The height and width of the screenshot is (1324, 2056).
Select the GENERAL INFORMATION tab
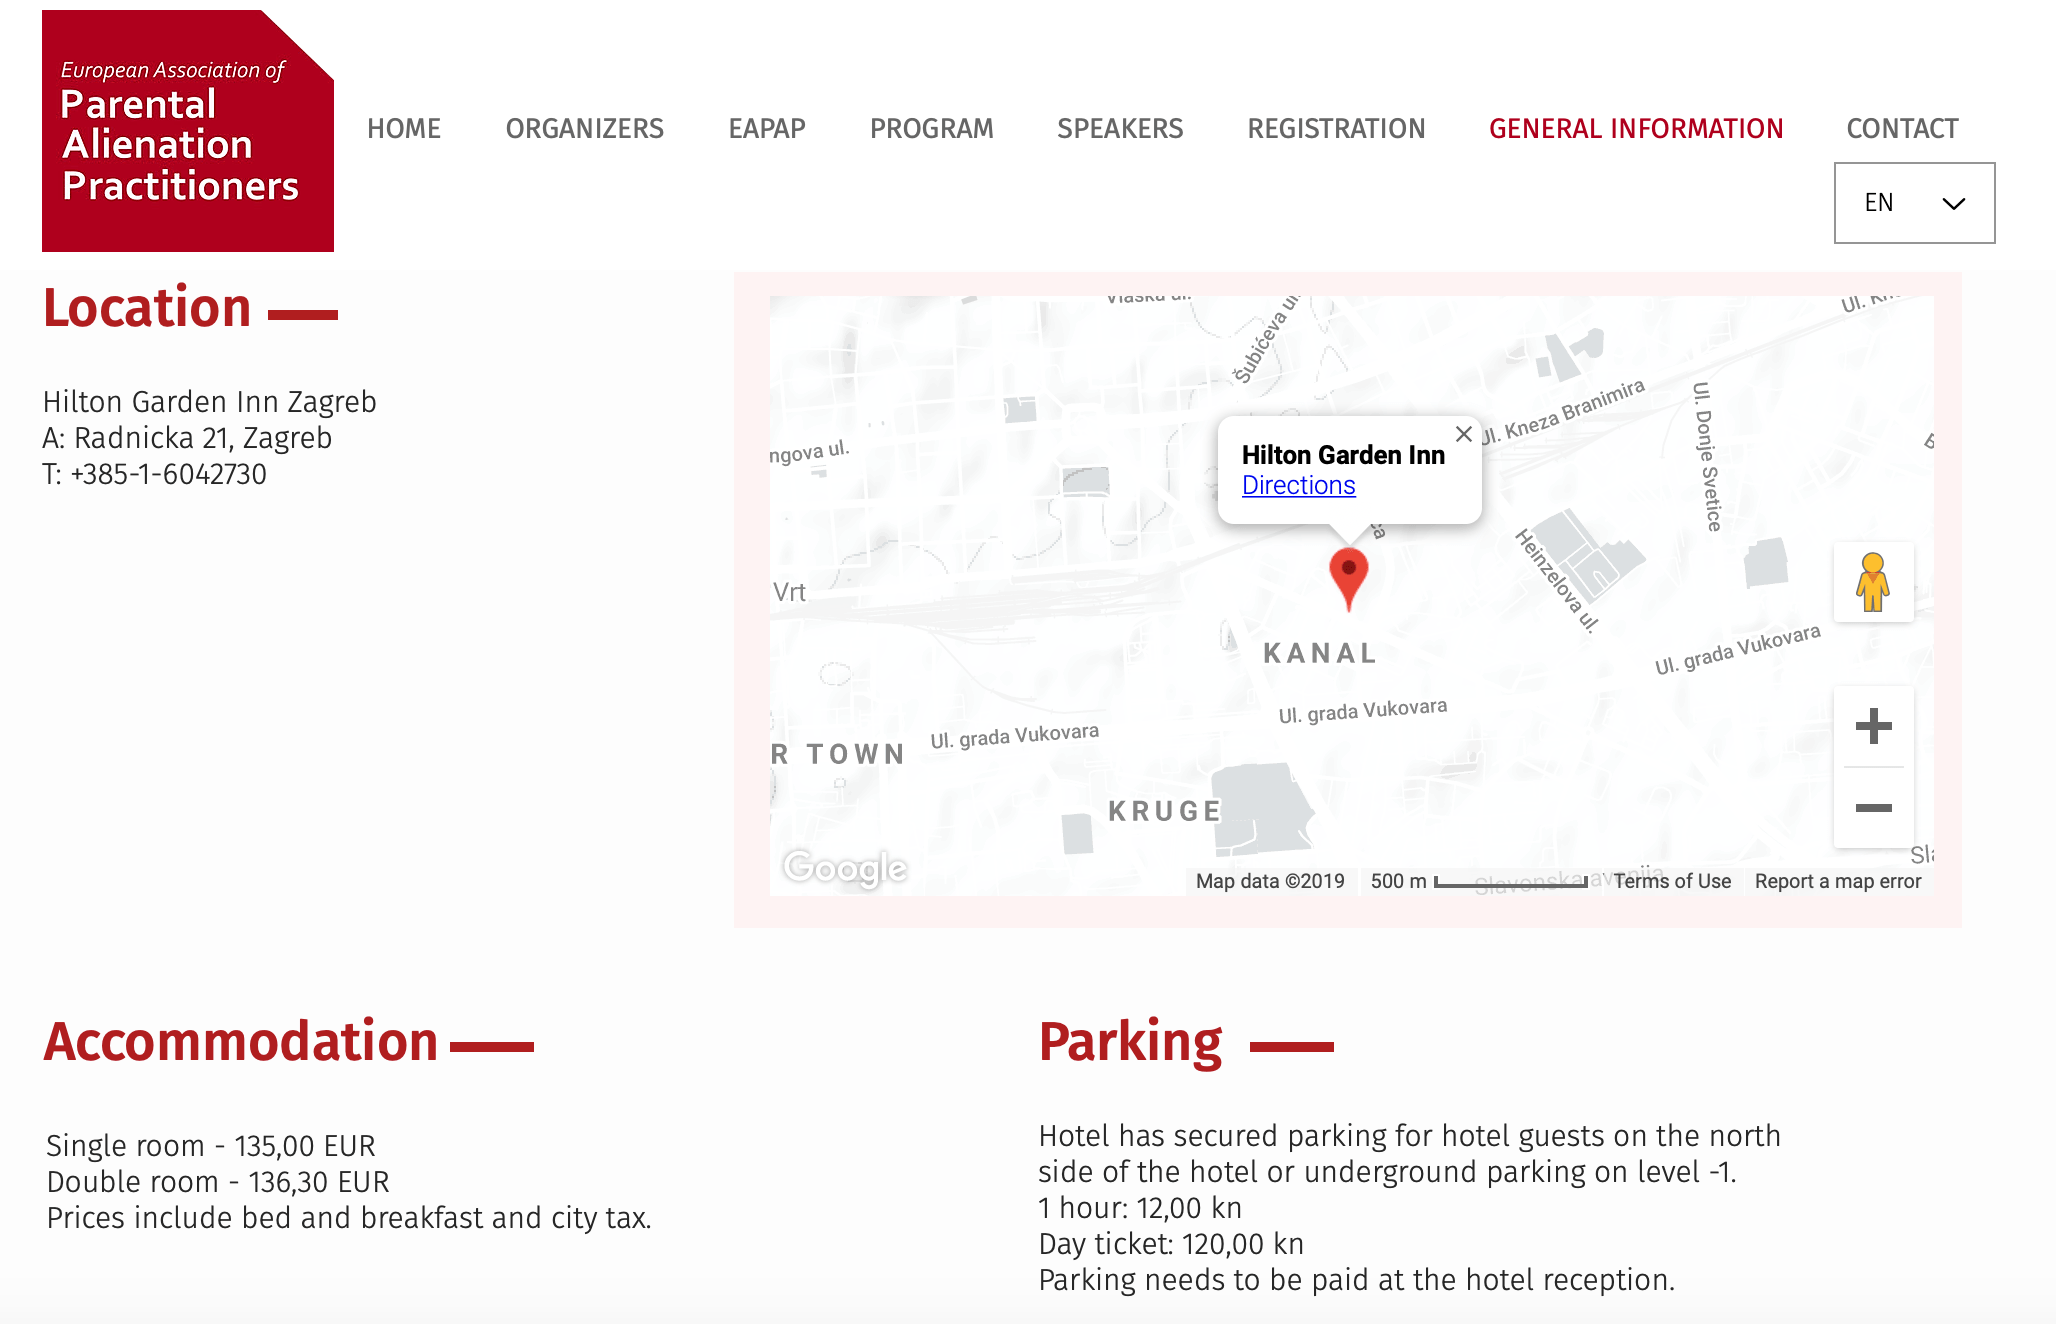click(x=1636, y=128)
